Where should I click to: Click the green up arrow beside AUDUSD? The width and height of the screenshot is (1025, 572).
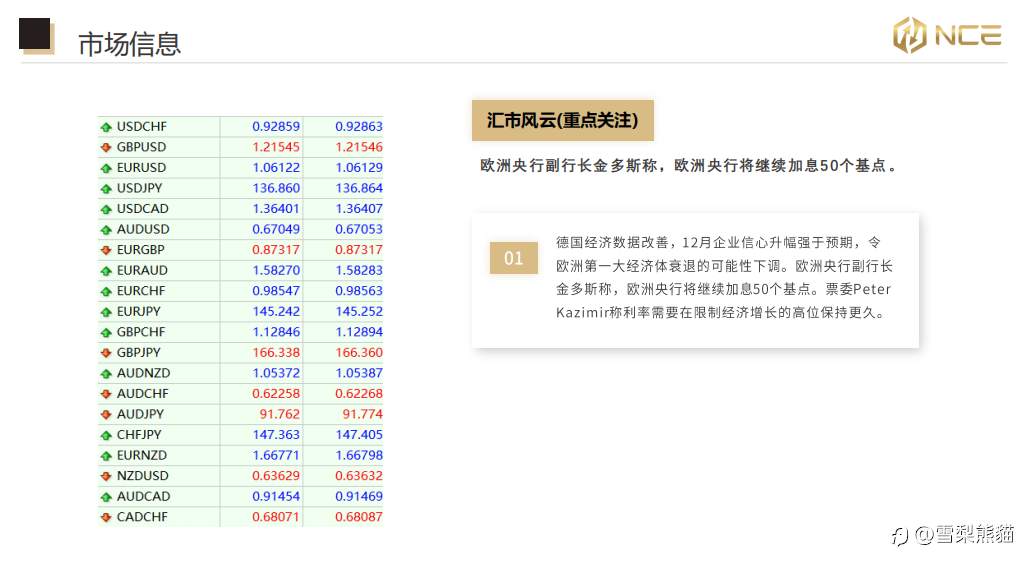[106, 230]
